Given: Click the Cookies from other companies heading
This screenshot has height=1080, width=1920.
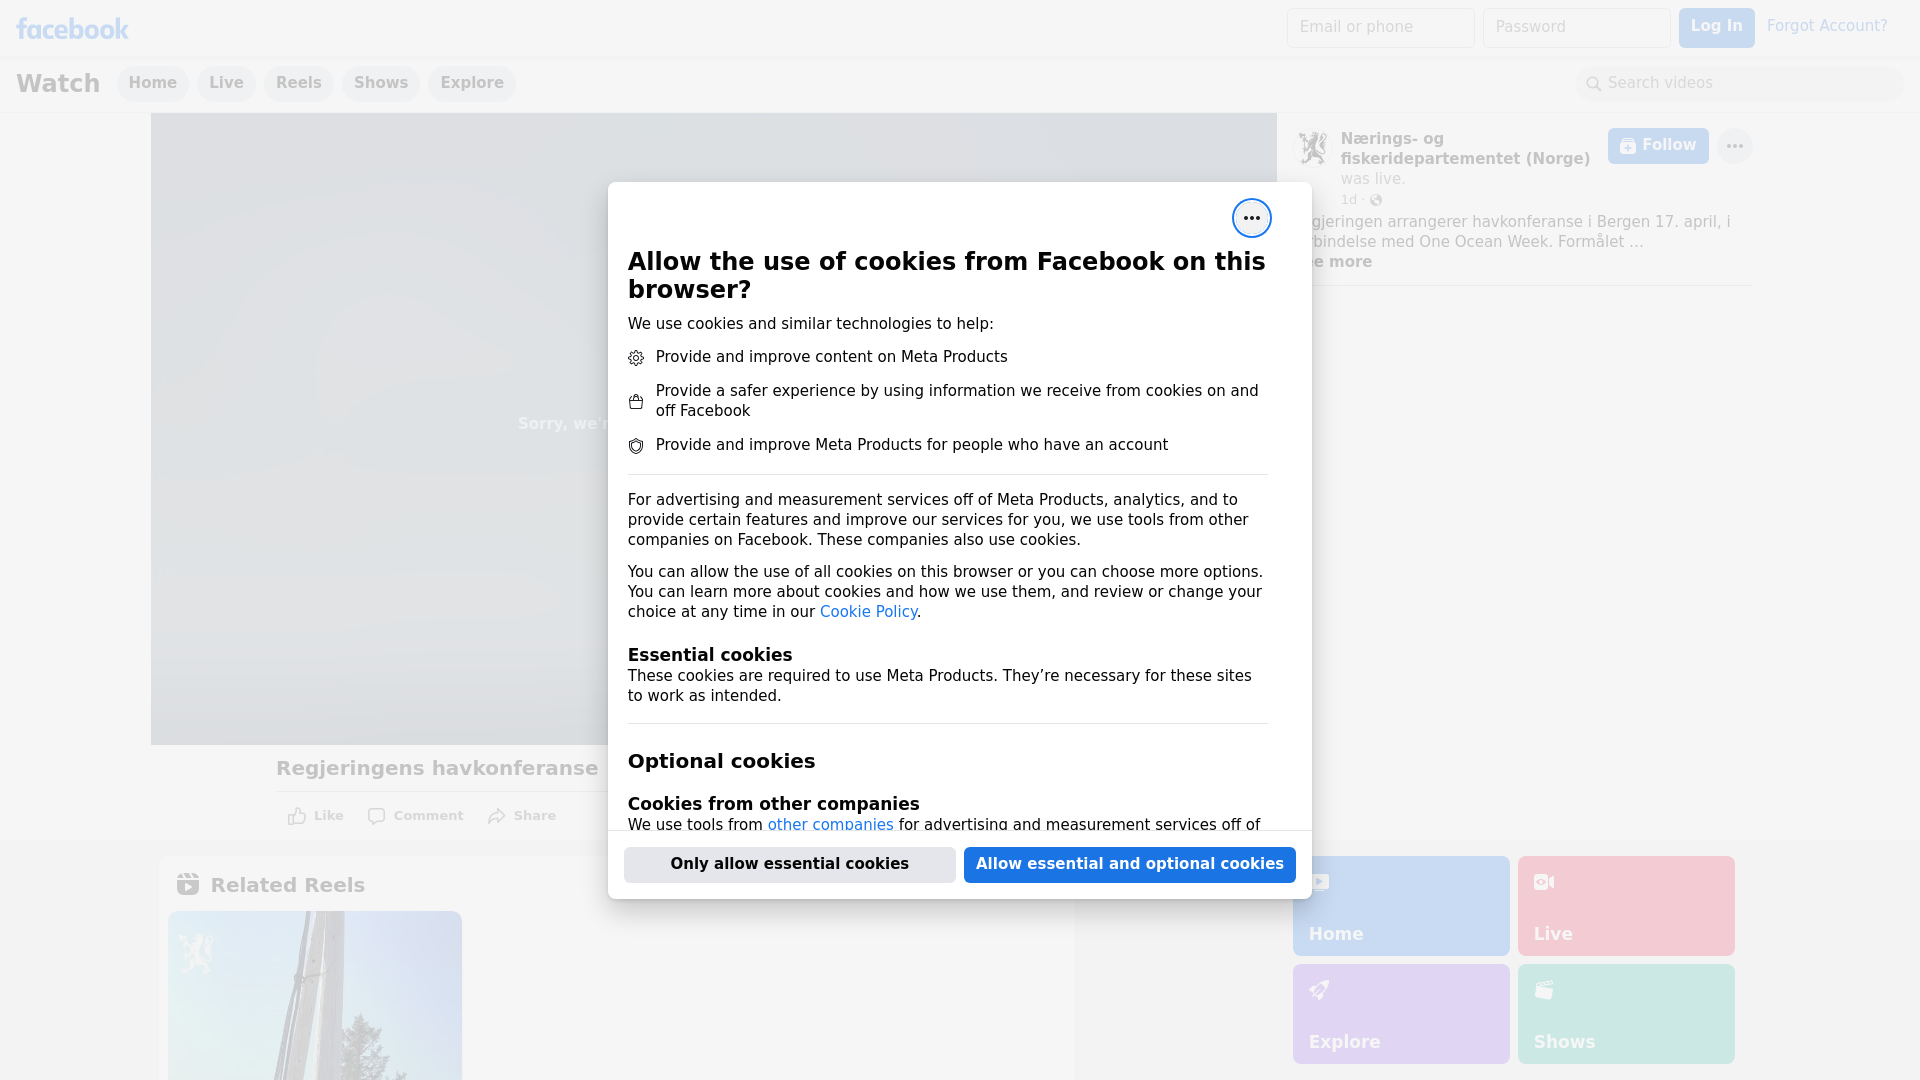Looking at the screenshot, I should click(x=773, y=804).
